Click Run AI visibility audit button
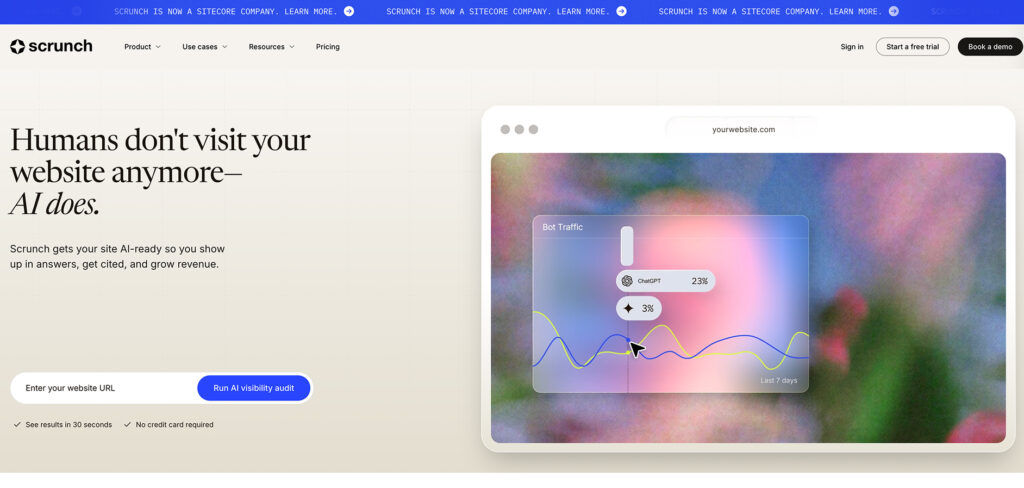The height and width of the screenshot is (488, 1024). click(x=253, y=388)
